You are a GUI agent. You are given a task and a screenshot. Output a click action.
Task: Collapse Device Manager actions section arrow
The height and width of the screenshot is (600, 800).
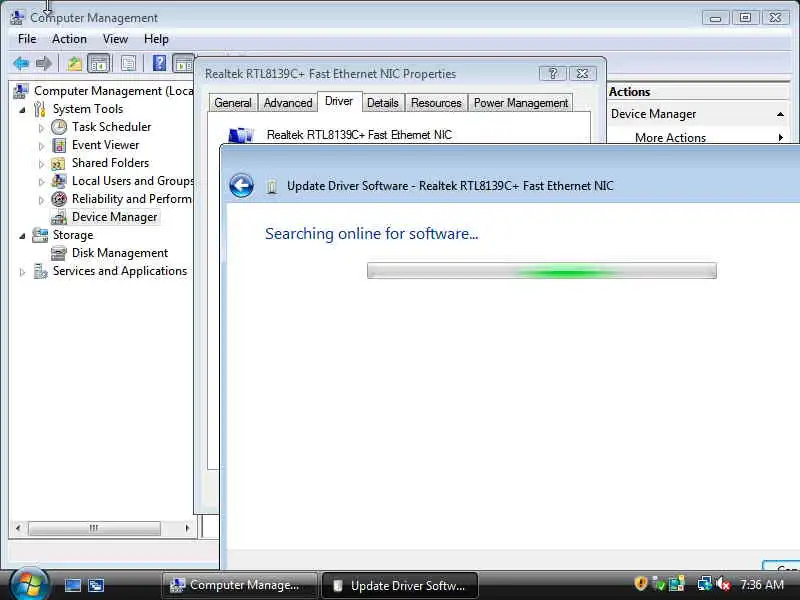point(780,114)
